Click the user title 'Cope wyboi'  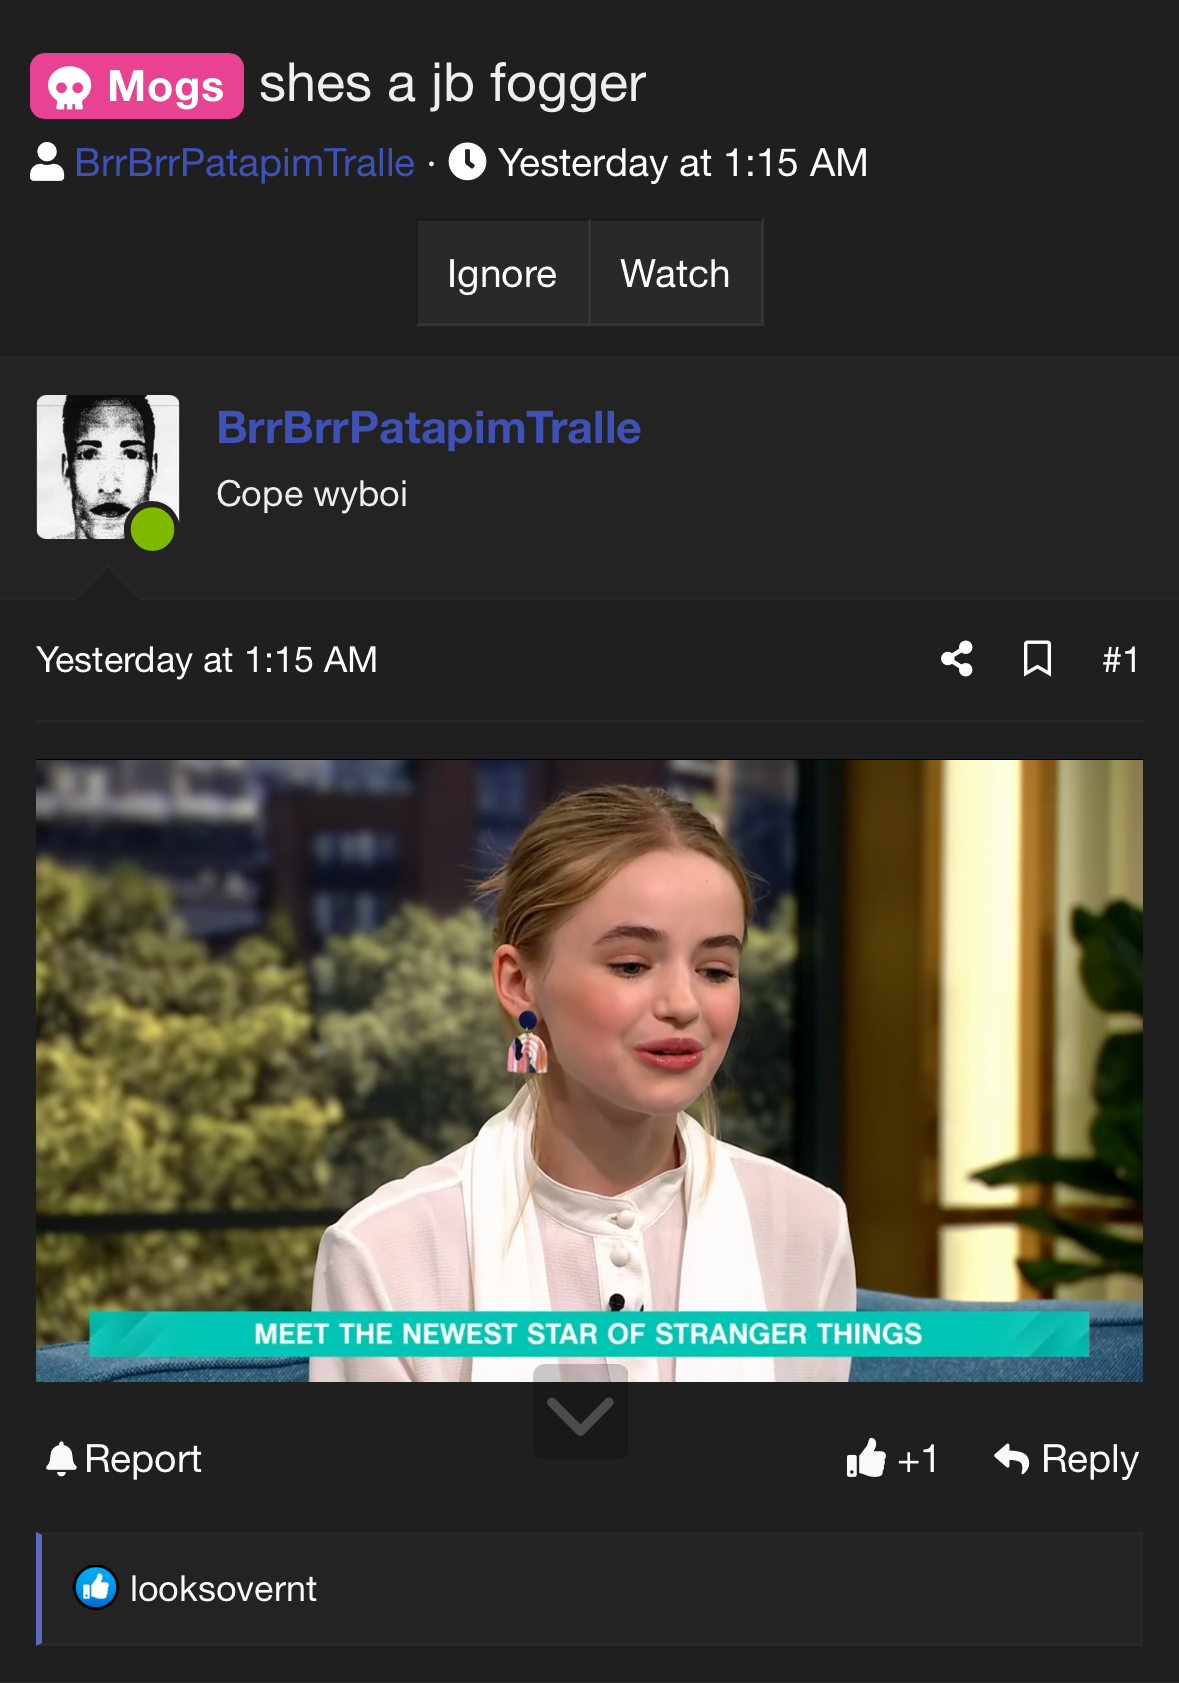312,494
